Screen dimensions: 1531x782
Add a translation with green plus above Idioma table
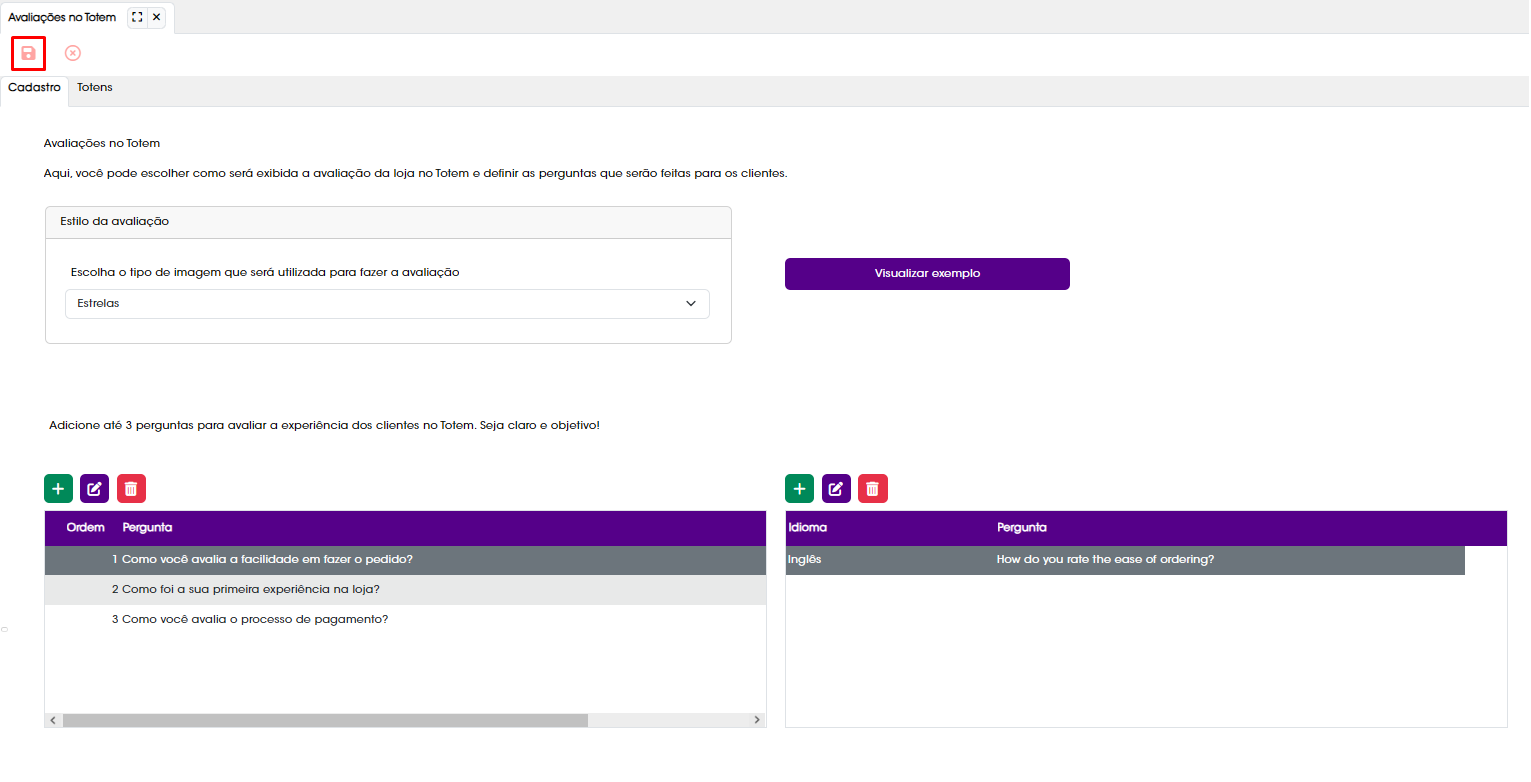800,489
